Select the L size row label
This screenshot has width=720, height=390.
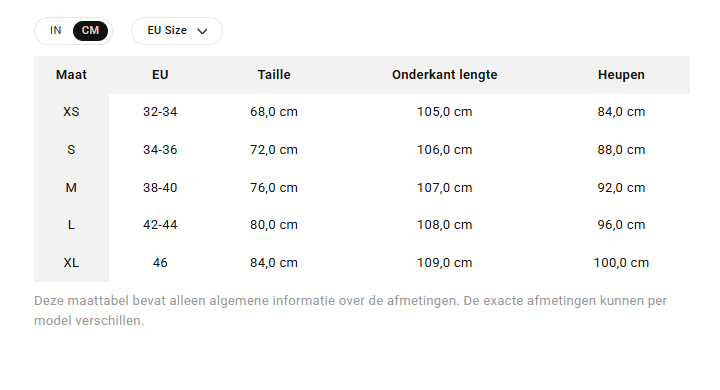pos(71,225)
